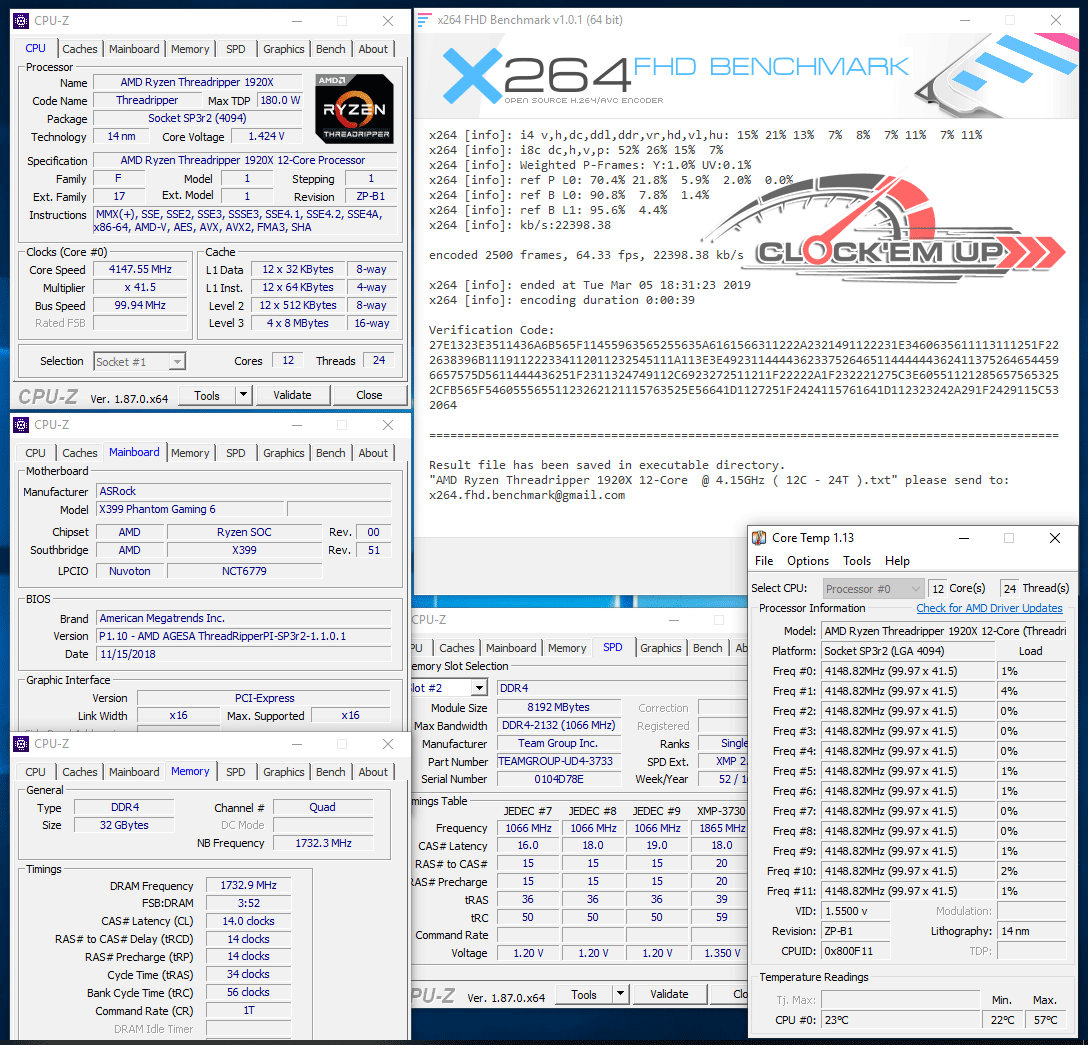Screen dimensions: 1088x1045
Task: Click the Core Temp title bar icon
Action: point(760,538)
